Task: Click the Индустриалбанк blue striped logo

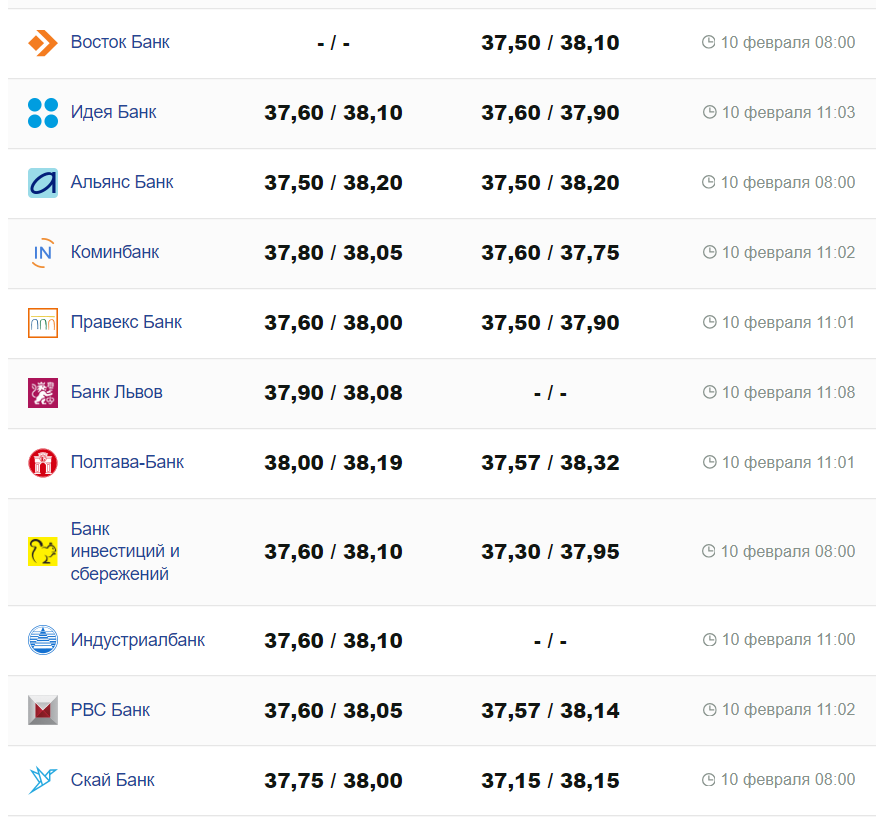Action: tap(43, 640)
